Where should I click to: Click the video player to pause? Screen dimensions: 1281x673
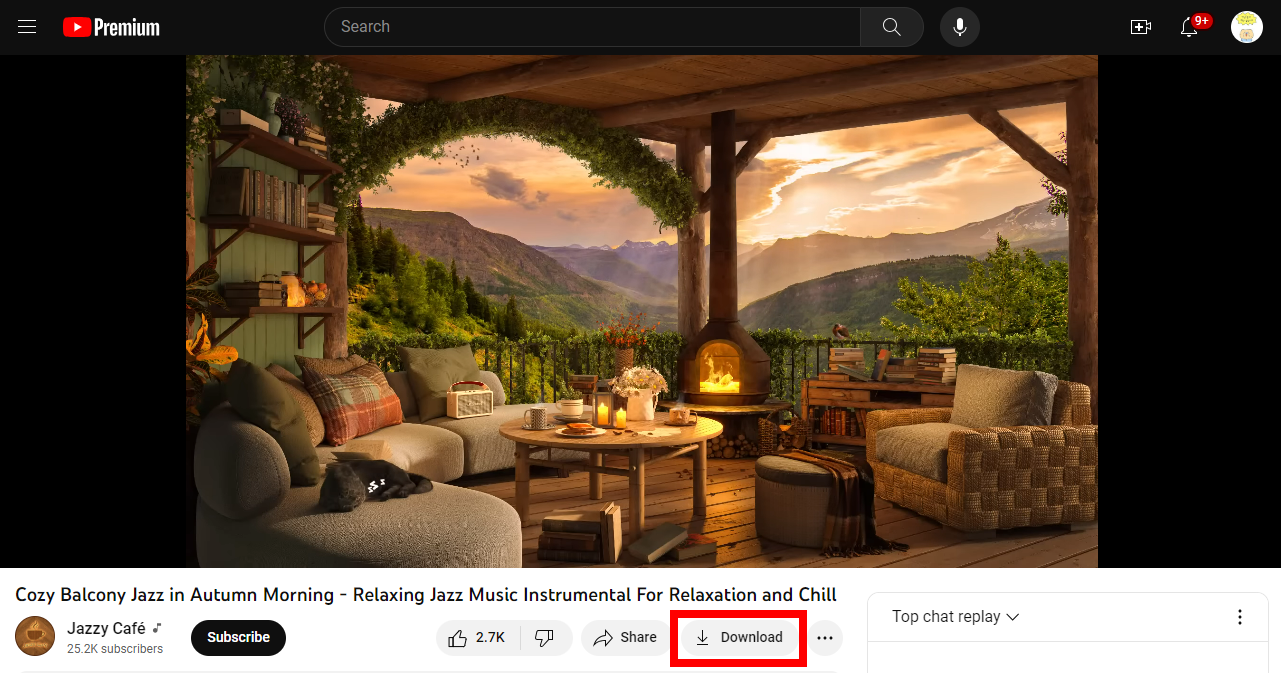point(642,311)
